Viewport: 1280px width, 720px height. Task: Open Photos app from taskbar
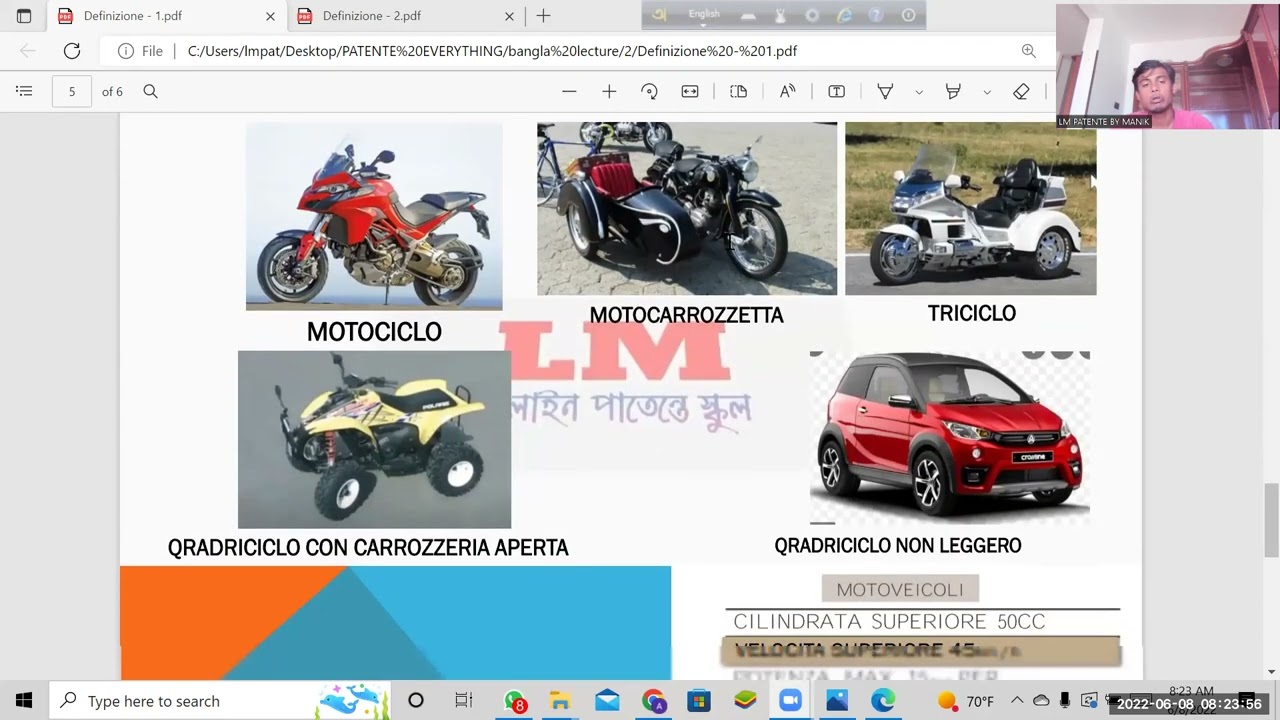[x=837, y=701]
